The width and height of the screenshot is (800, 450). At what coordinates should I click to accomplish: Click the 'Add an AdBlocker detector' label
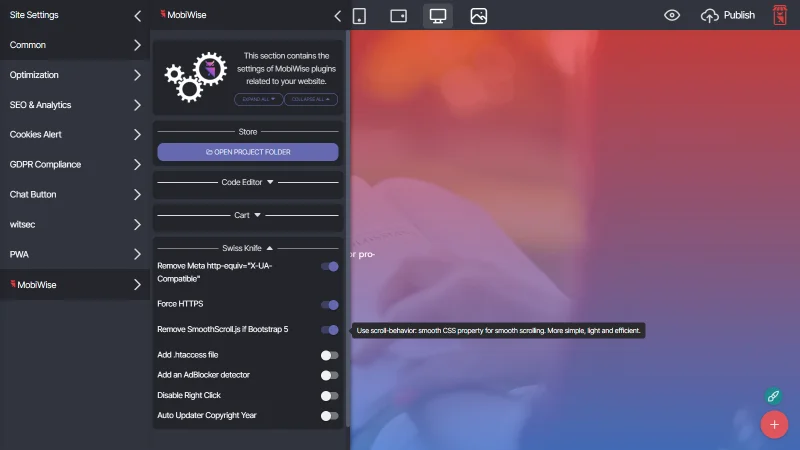(203, 374)
